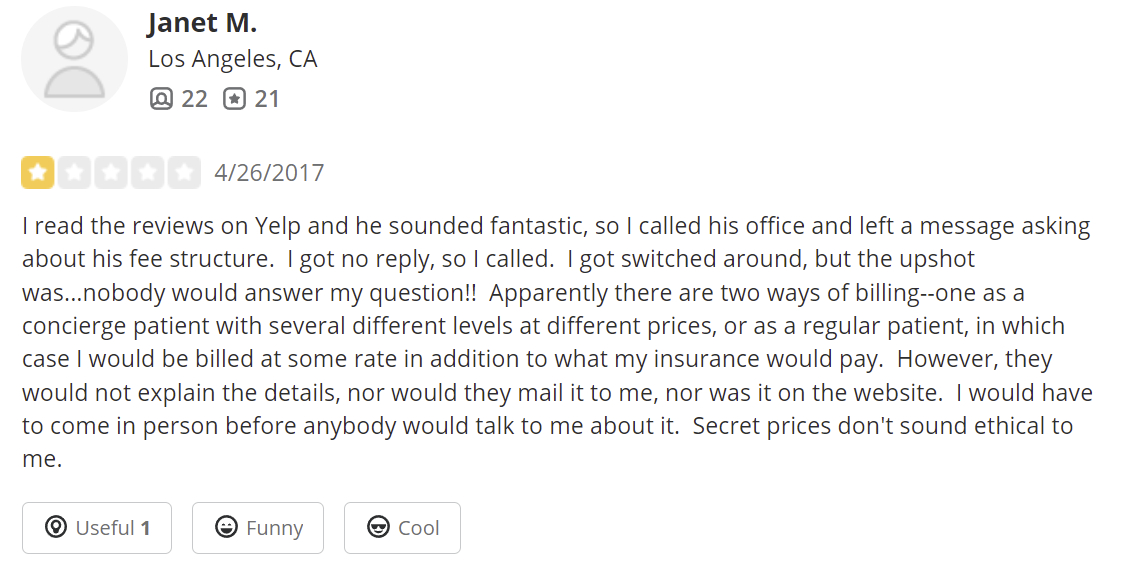The width and height of the screenshot is (1128, 575).
Task: Mark the review as Useful
Action: coord(97,528)
